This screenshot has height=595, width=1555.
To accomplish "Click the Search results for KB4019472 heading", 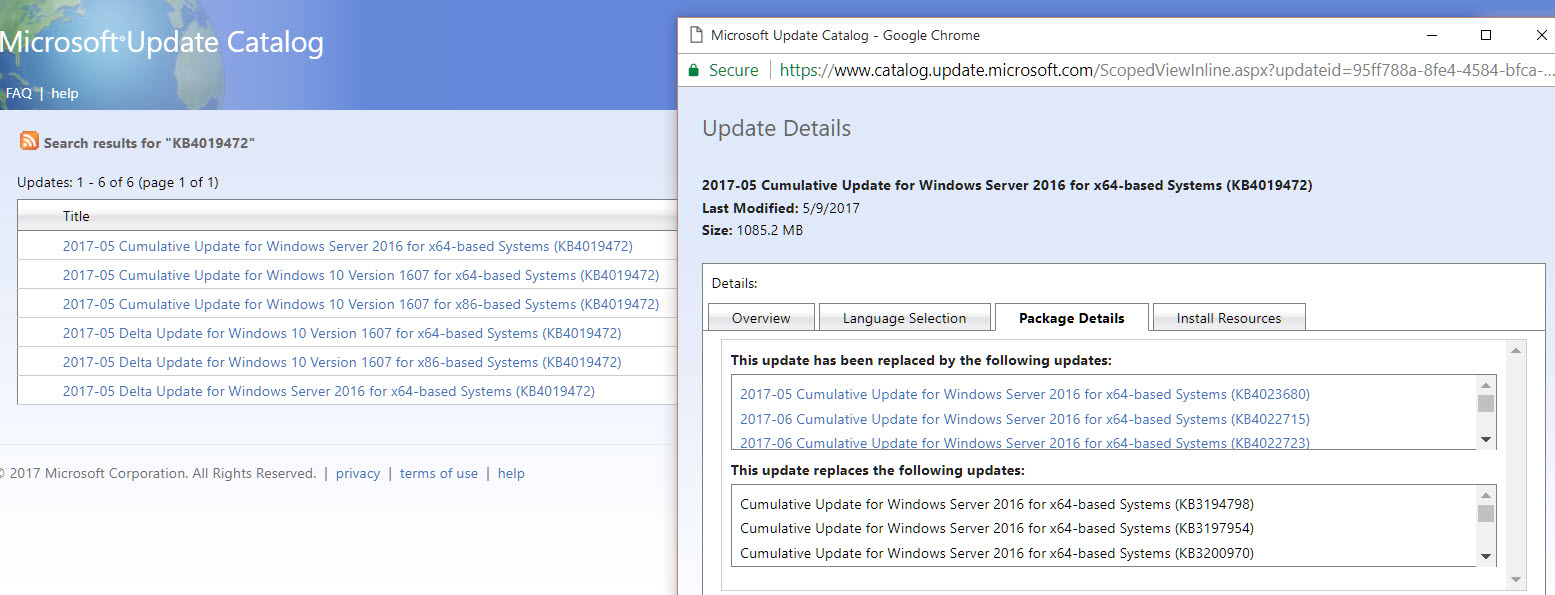I will click(x=149, y=143).
